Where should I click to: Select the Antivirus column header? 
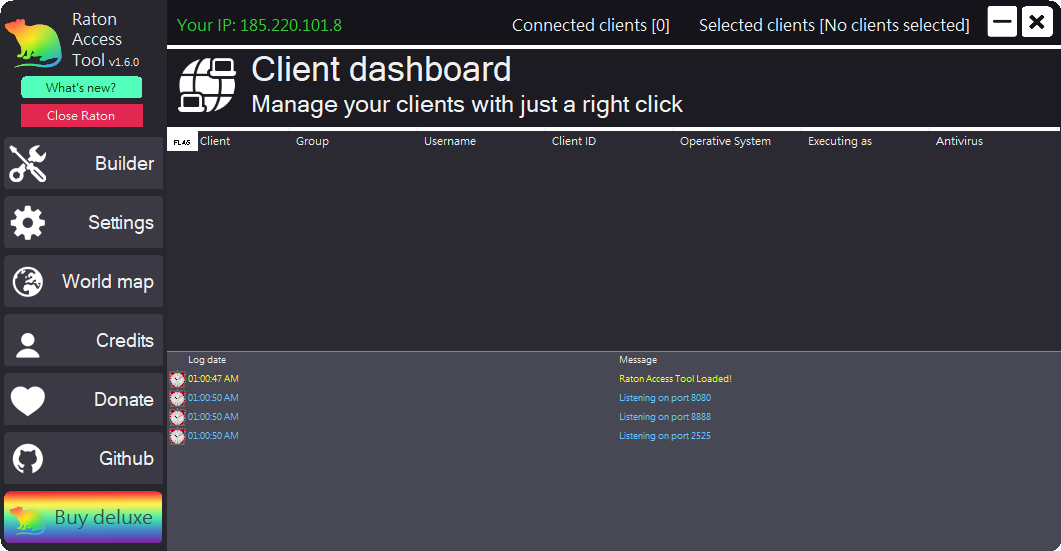(x=959, y=141)
